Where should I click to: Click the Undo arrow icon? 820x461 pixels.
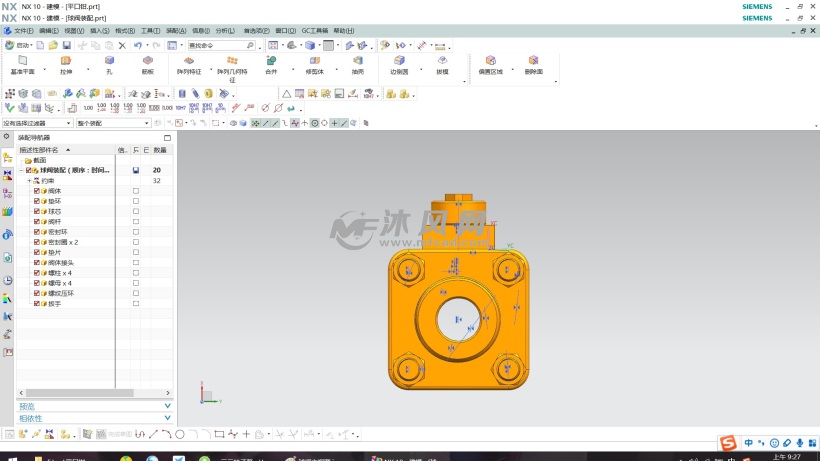(138, 45)
